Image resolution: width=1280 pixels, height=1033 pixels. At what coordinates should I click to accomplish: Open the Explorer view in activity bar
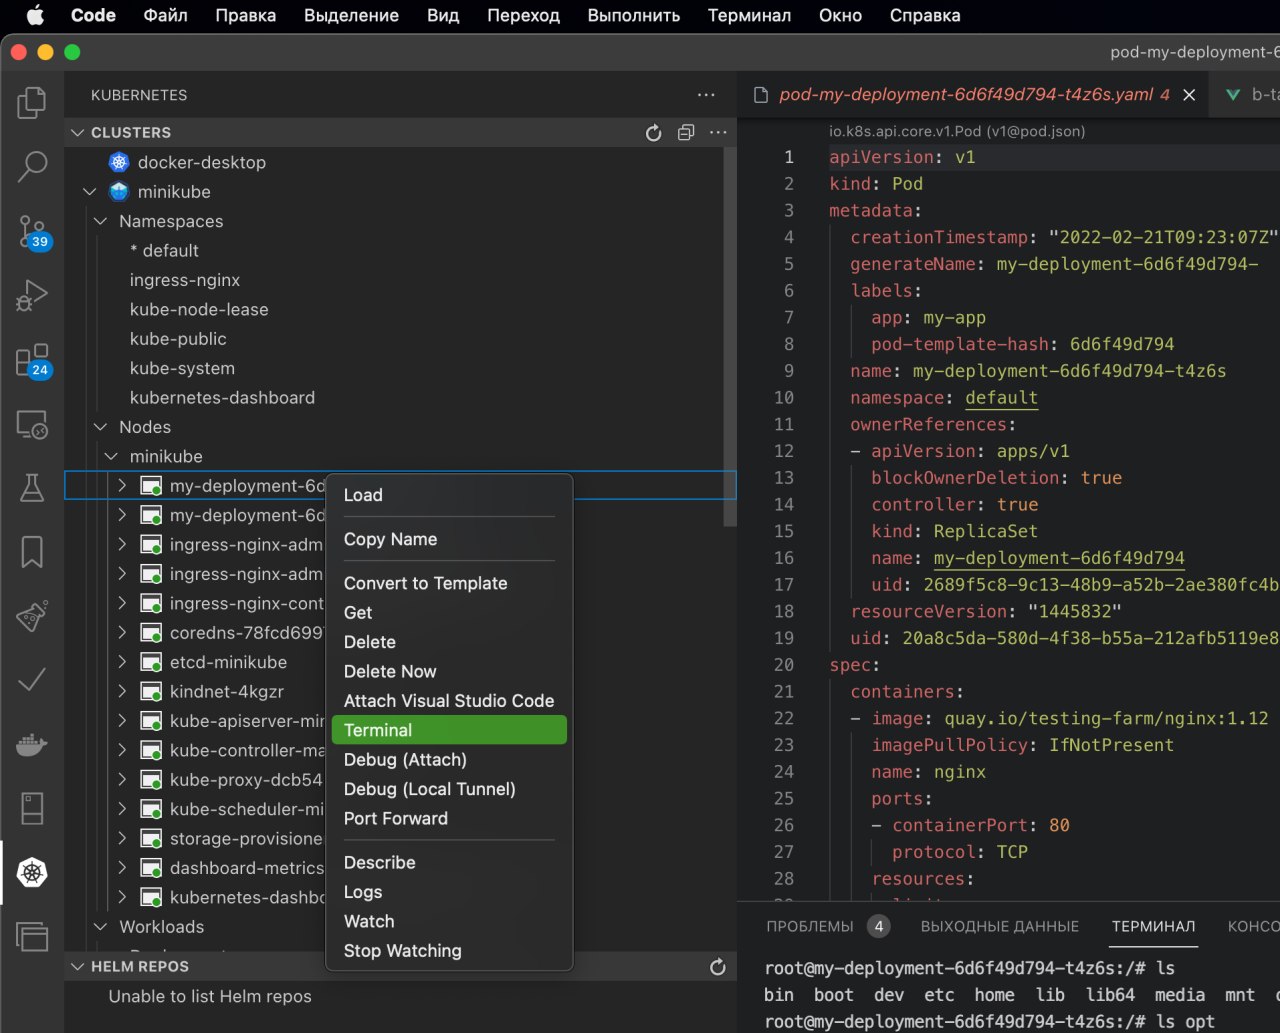[x=32, y=102]
